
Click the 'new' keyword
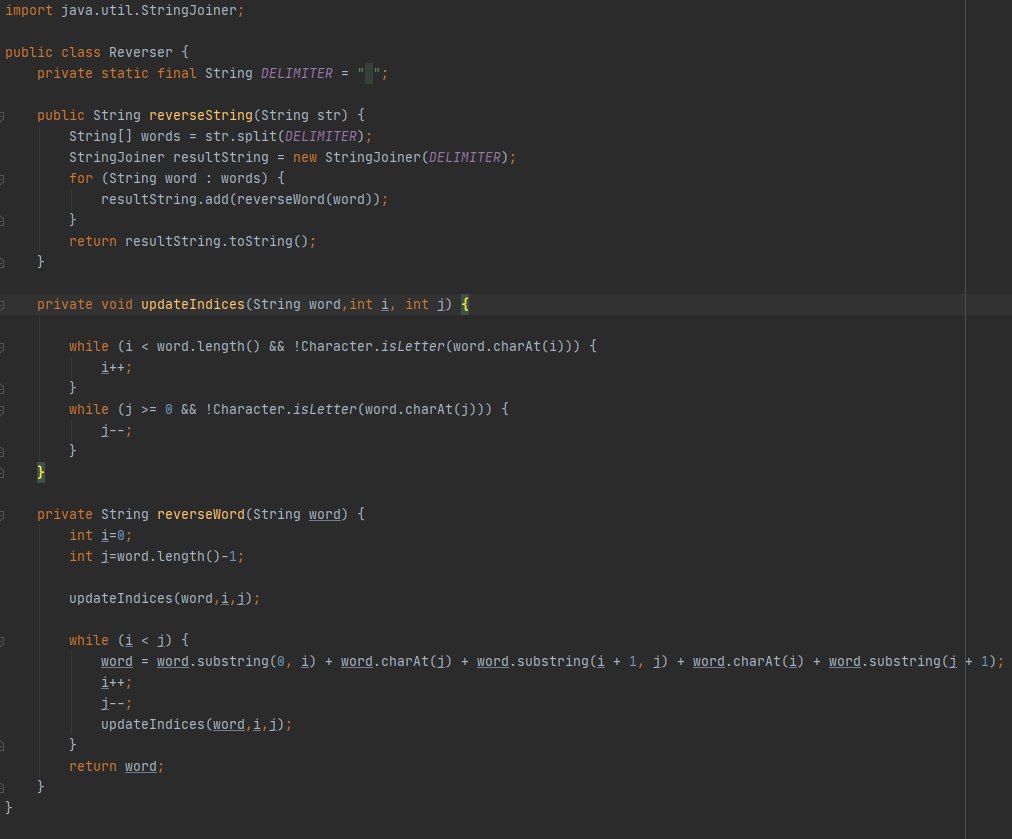(305, 157)
